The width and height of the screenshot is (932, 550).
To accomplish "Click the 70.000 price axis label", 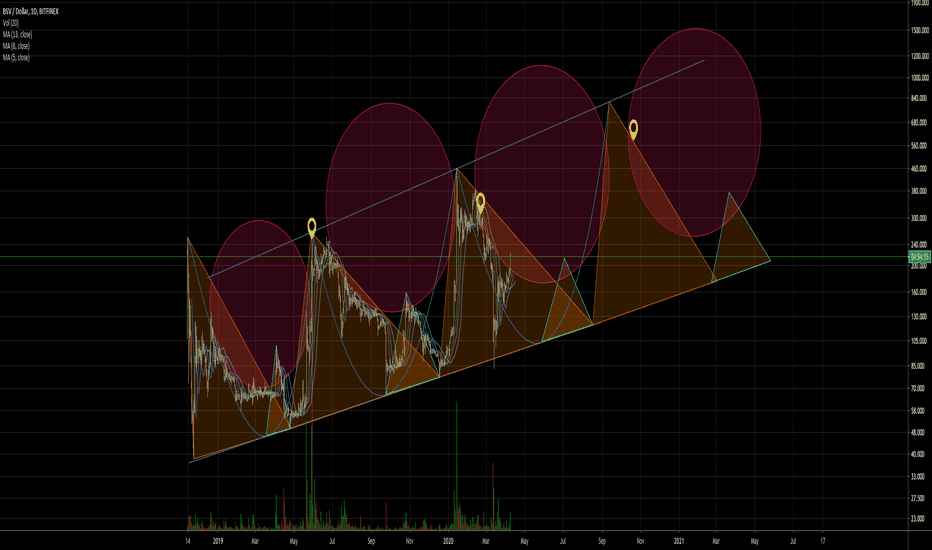I will (919, 388).
